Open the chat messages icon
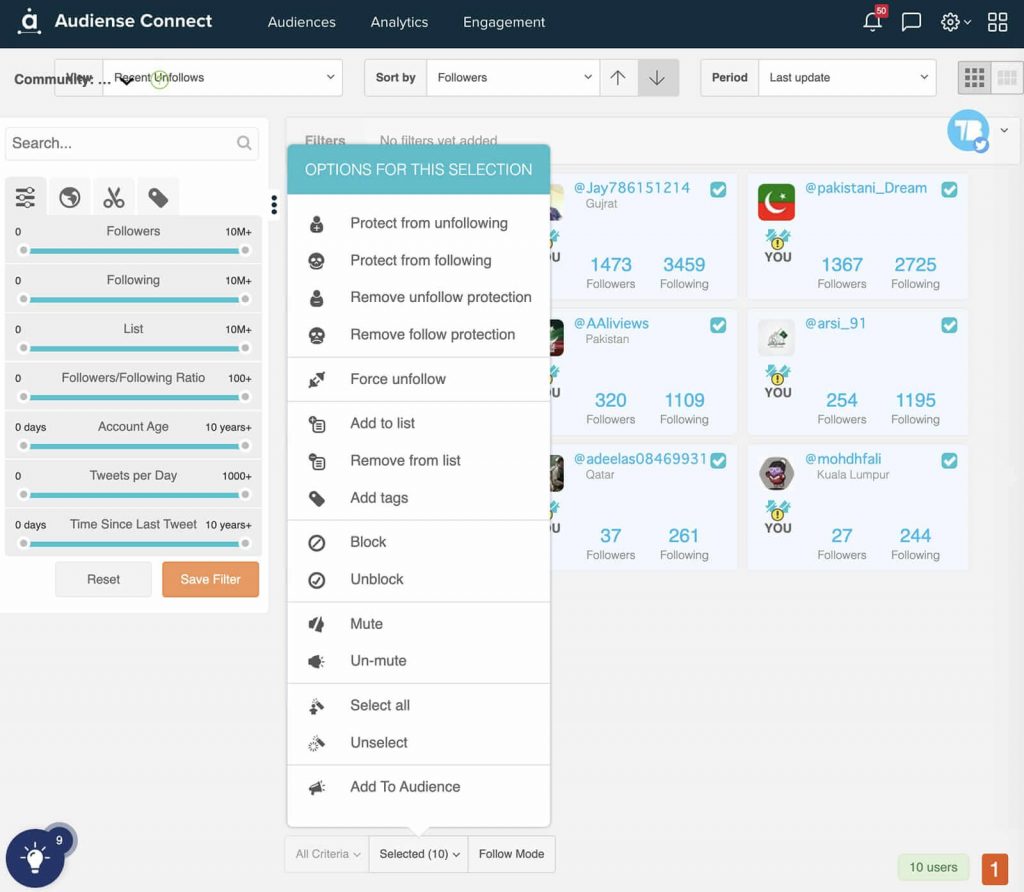Viewport: 1024px width, 892px height. pyautogui.click(x=911, y=22)
